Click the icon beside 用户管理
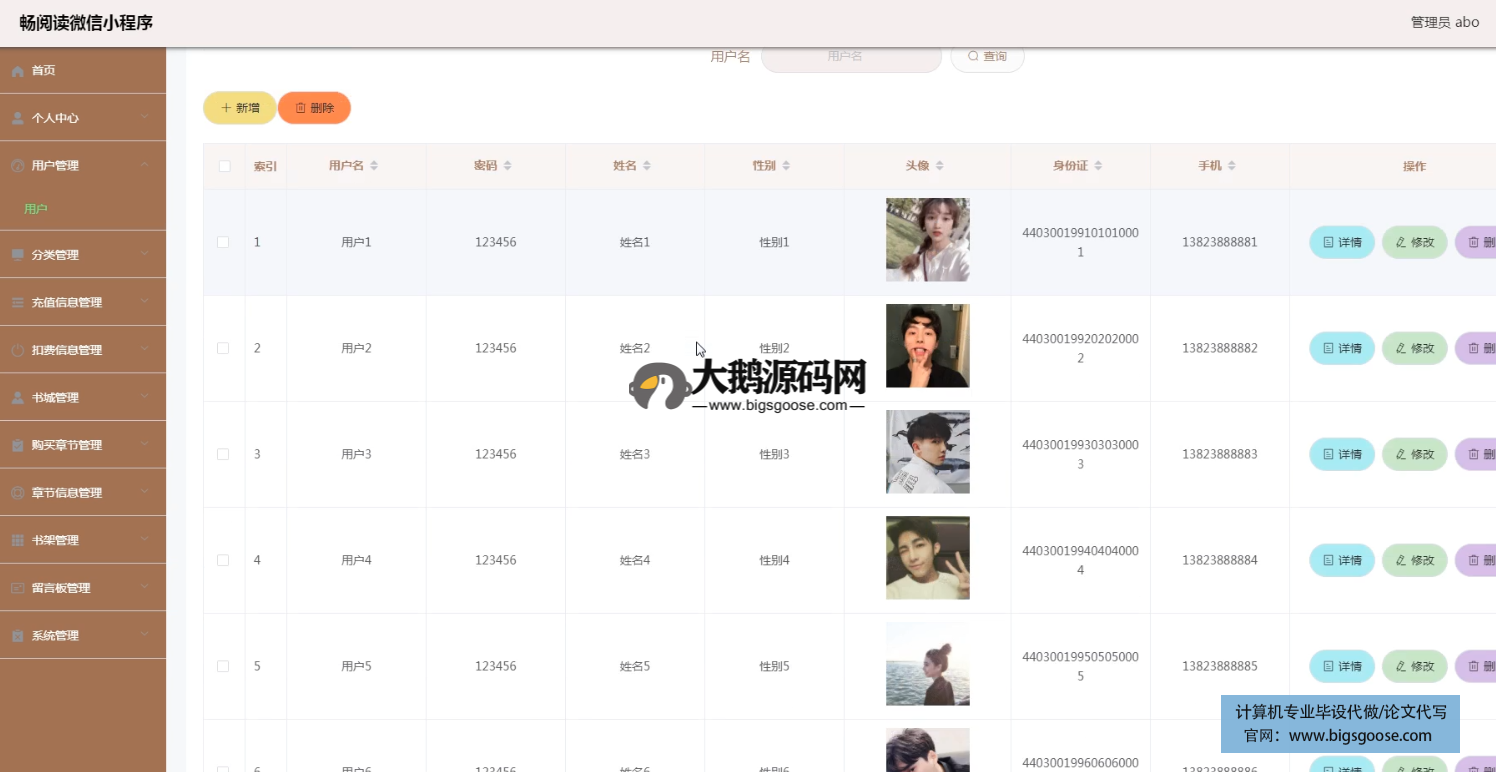Viewport: 1496px width, 772px height. point(18,166)
